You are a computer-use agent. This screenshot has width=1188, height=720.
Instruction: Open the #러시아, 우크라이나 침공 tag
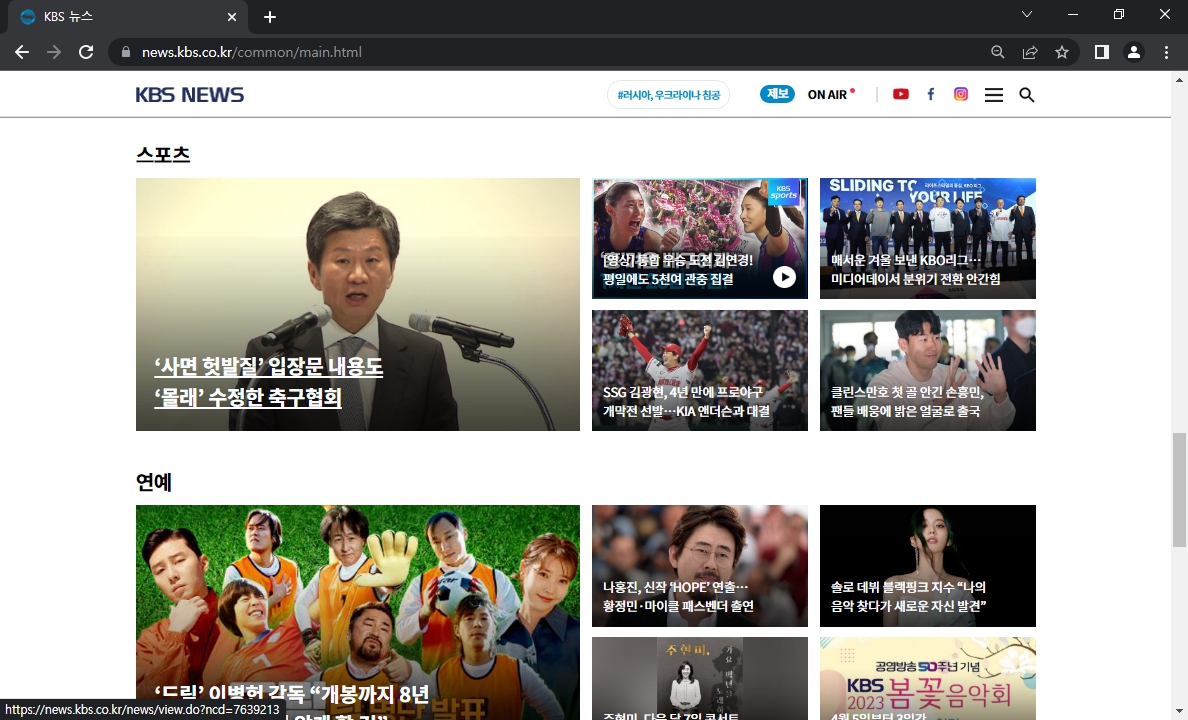(x=668, y=95)
